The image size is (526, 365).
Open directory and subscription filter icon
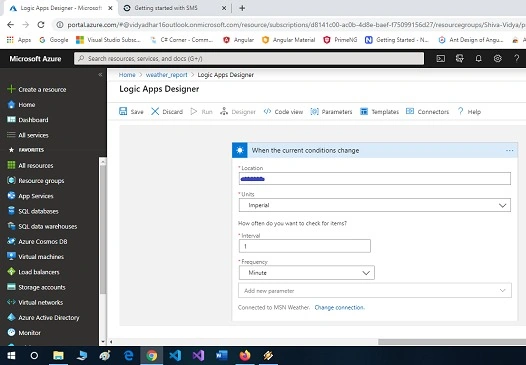[460, 58]
